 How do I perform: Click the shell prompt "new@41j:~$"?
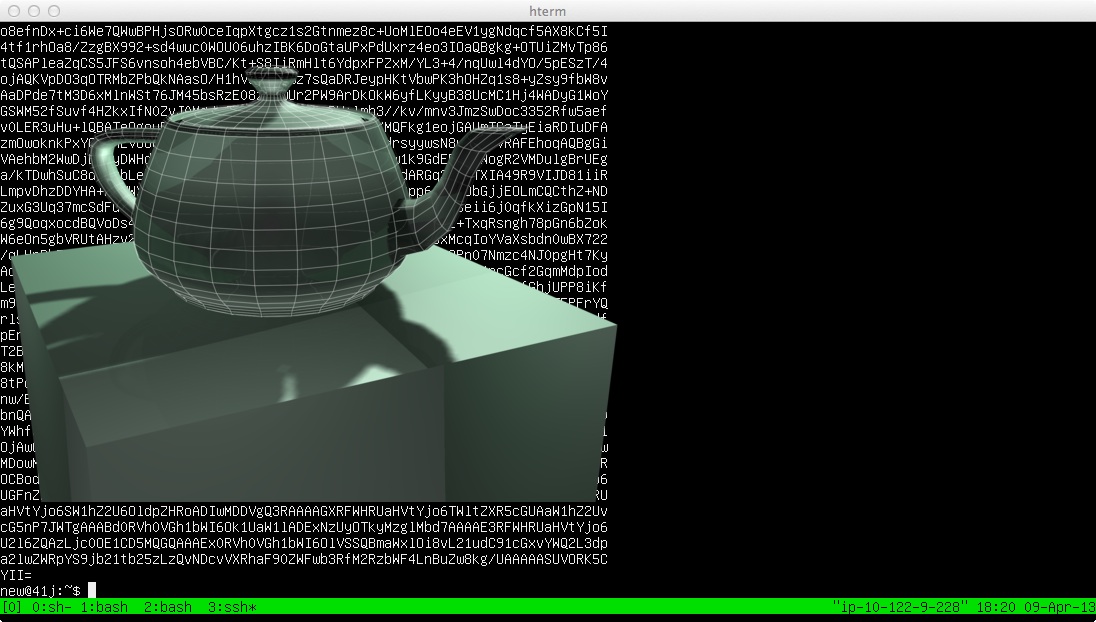click(x=41, y=591)
